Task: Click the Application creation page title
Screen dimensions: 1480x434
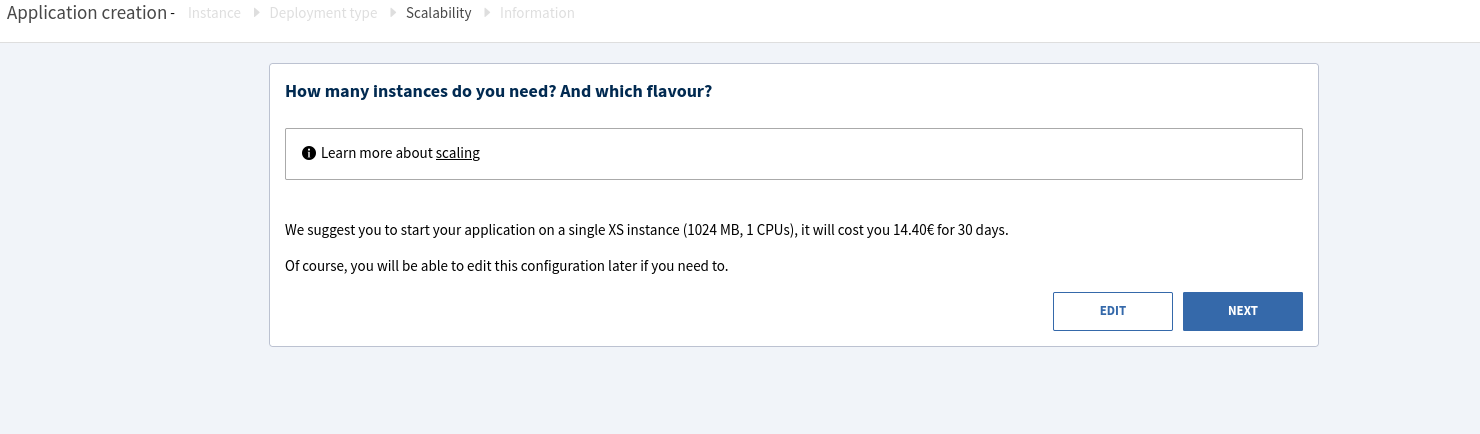Action: click(x=86, y=14)
